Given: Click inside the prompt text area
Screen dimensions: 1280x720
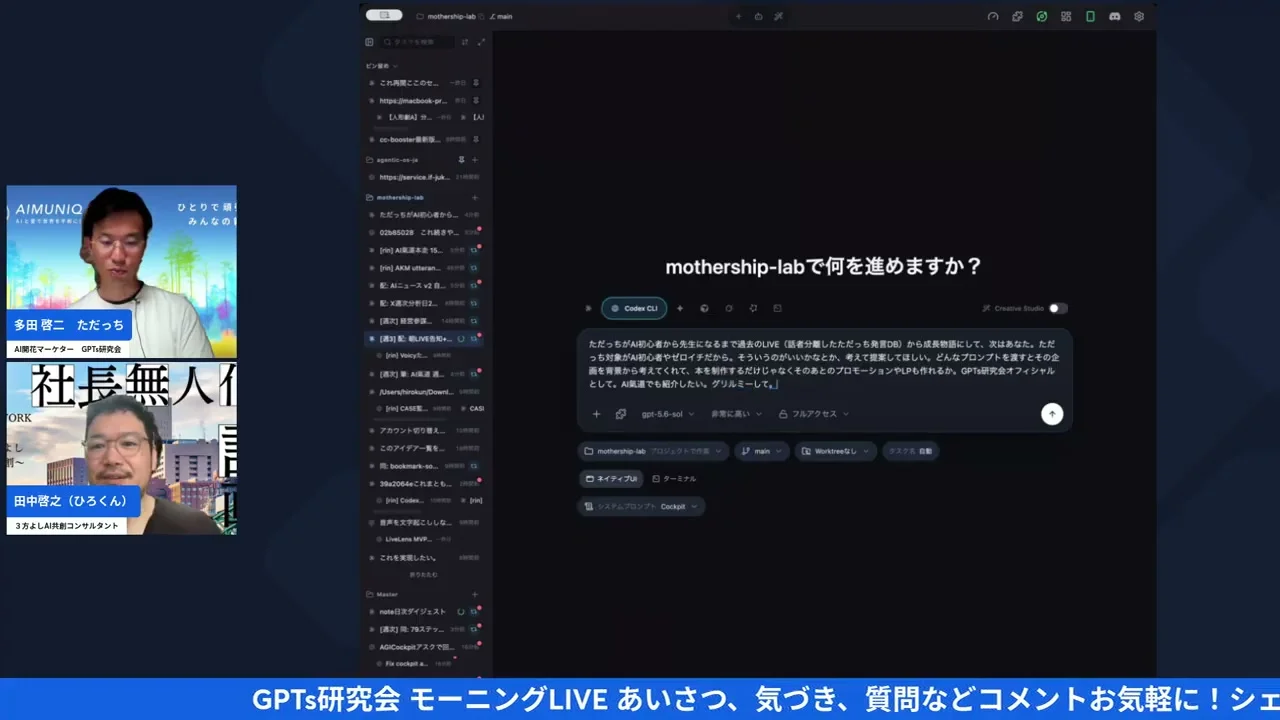Looking at the screenshot, I should [824, 363].
